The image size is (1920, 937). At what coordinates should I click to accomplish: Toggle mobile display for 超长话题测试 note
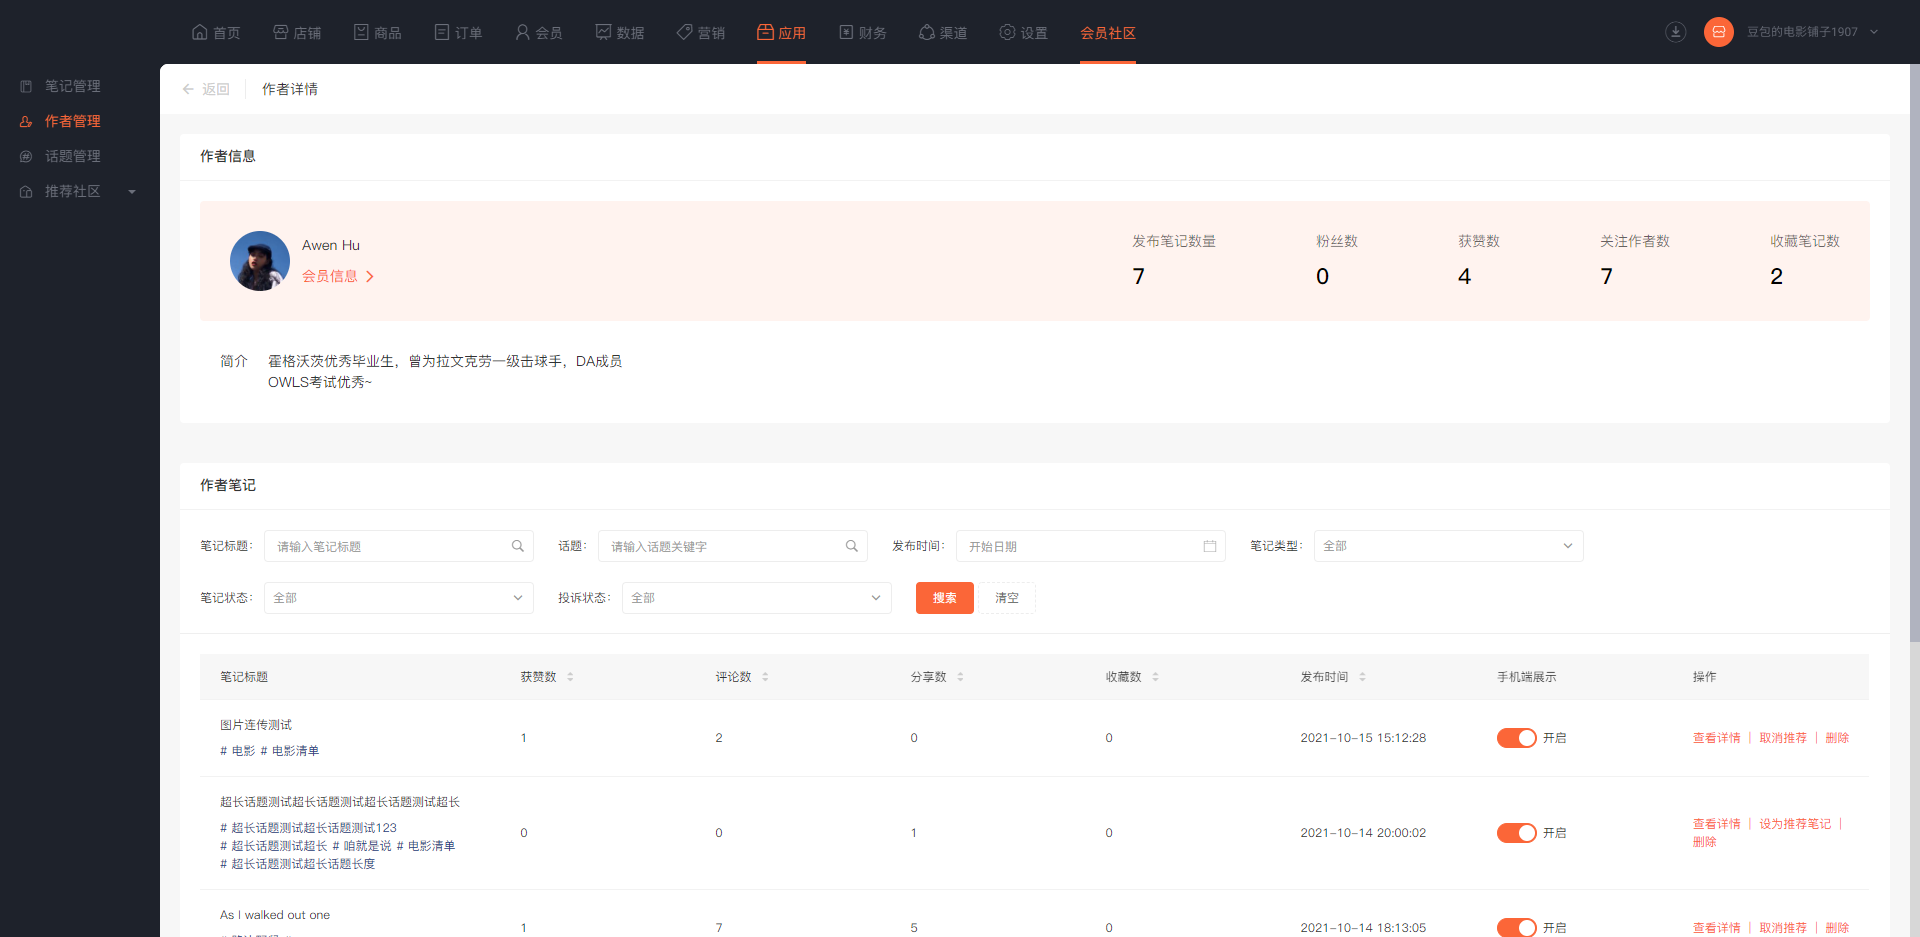point(1516,833)
